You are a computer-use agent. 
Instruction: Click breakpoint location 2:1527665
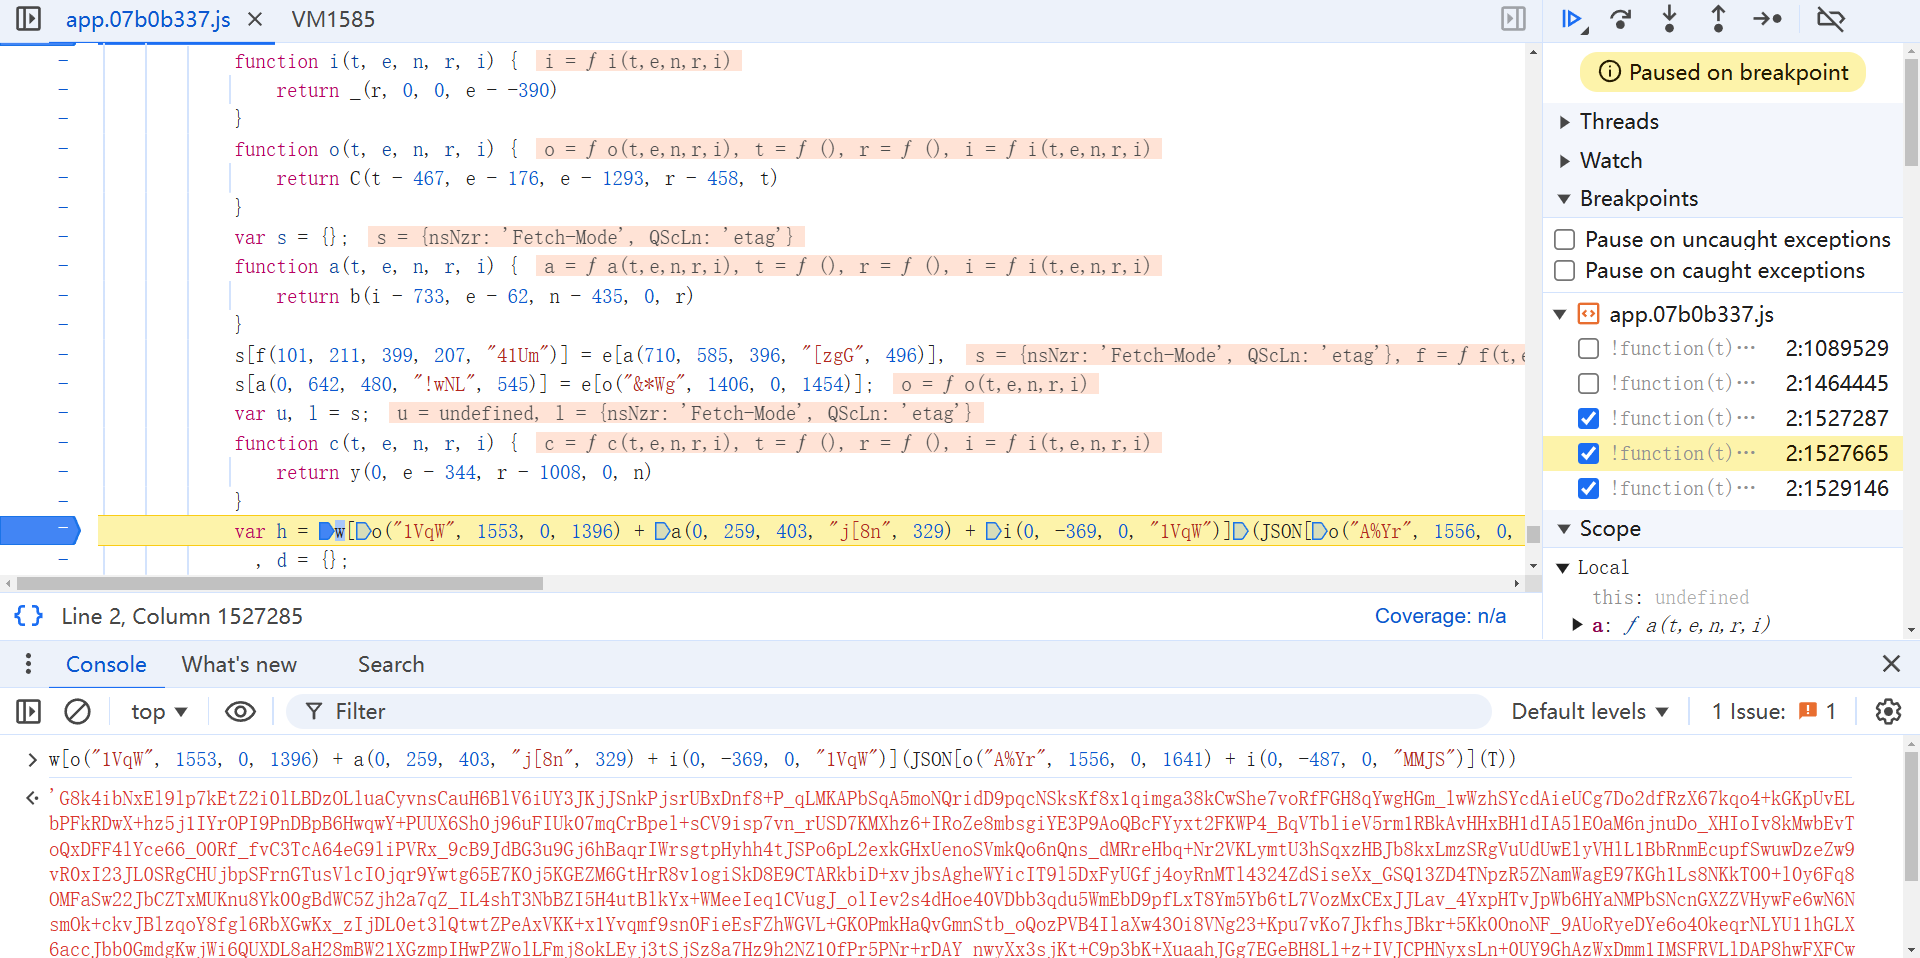1837,453
